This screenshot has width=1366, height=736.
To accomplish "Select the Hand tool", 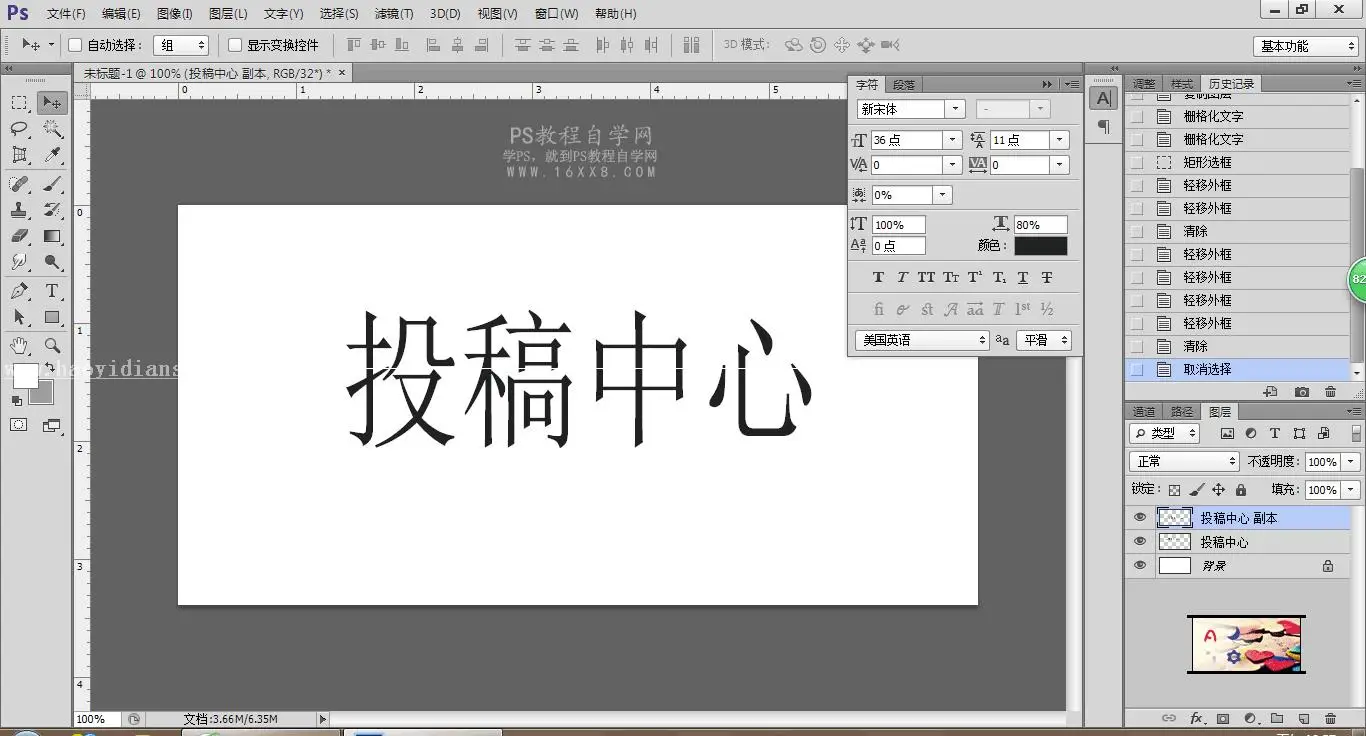I will point(19,346).
